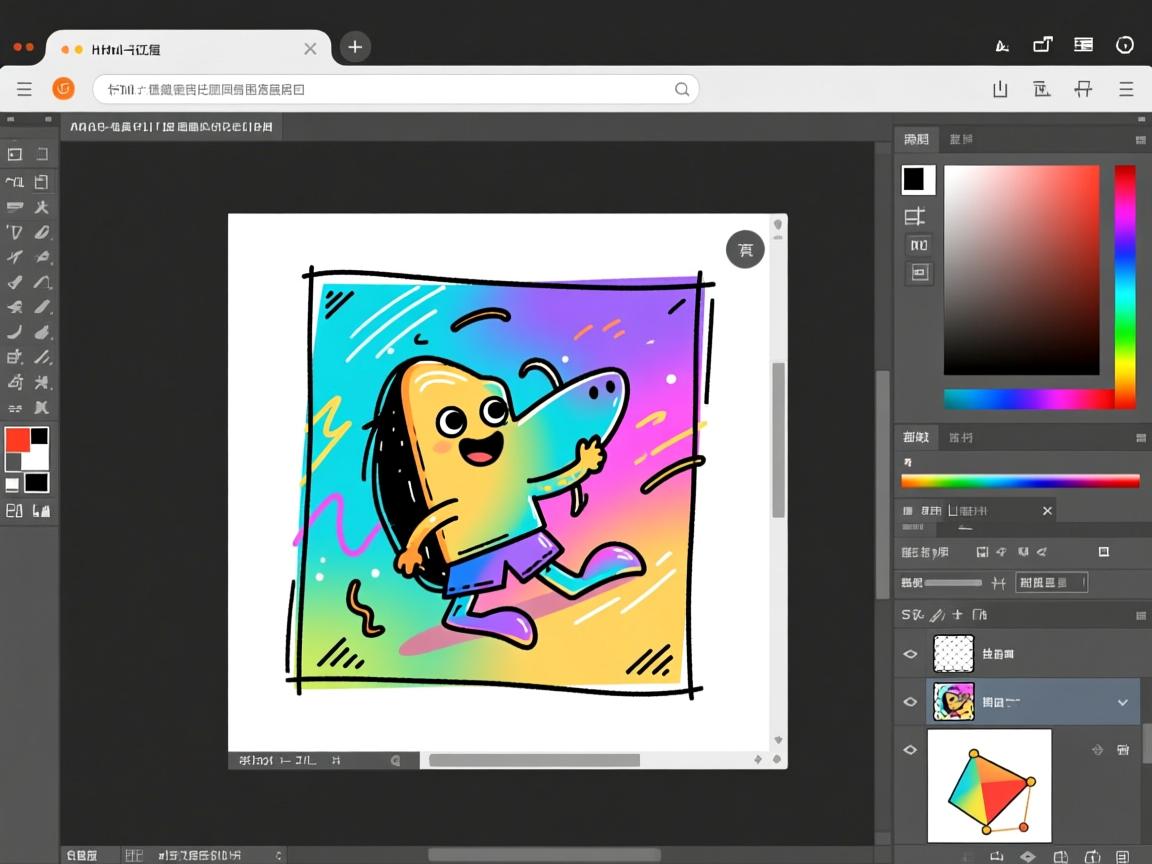Select the top-left rectangle tool in the left toolbar
Viewport: 1152px width, 864px height.
(15, 154)
